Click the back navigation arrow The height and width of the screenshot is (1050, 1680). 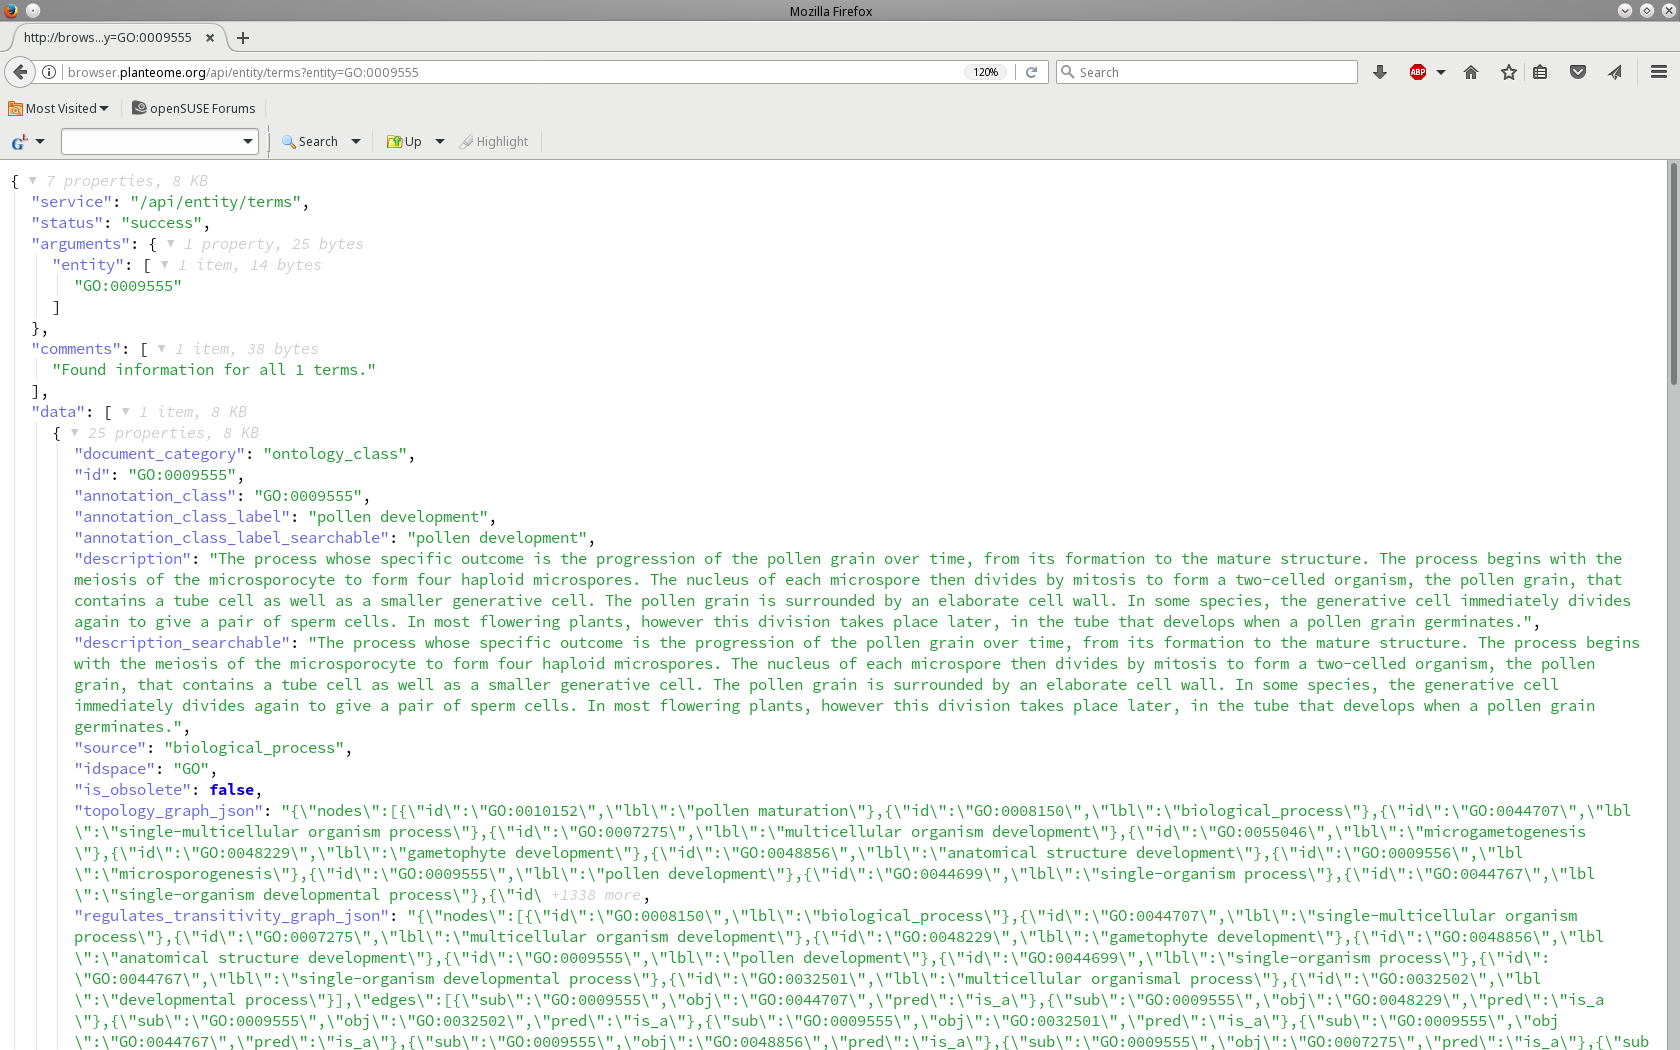click(20, 72)
